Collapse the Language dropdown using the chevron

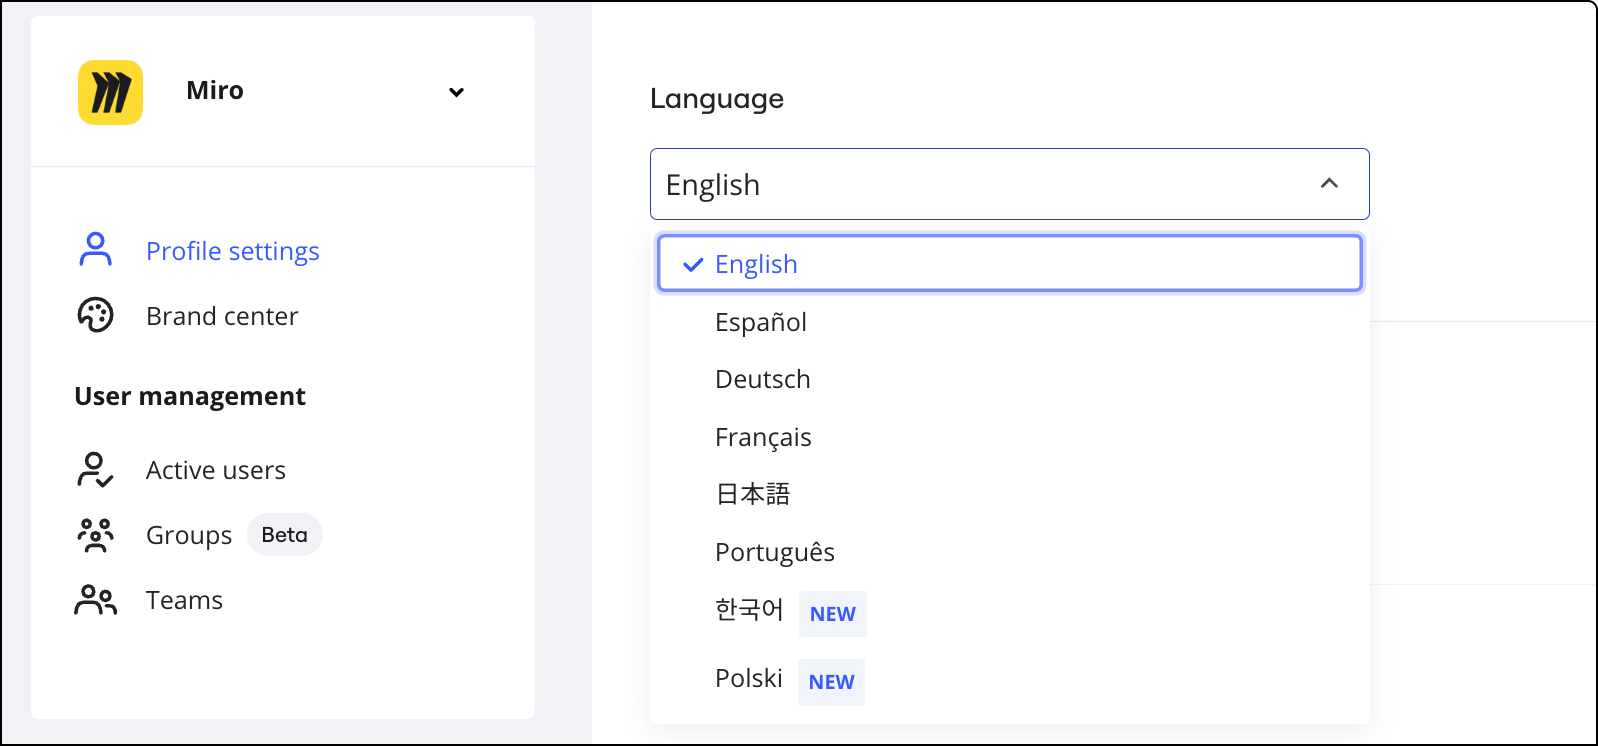[1329, 183]
